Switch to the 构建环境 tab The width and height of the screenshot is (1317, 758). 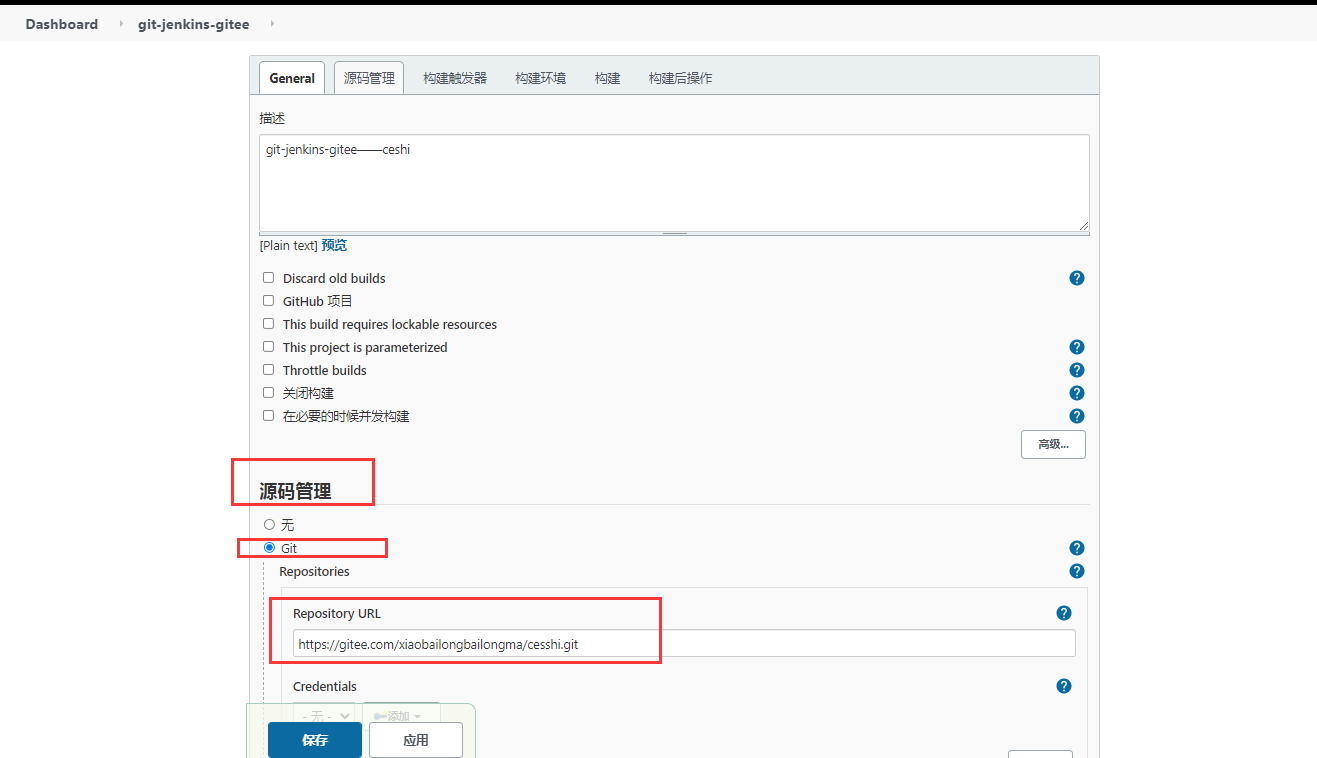tap(541, 78)
